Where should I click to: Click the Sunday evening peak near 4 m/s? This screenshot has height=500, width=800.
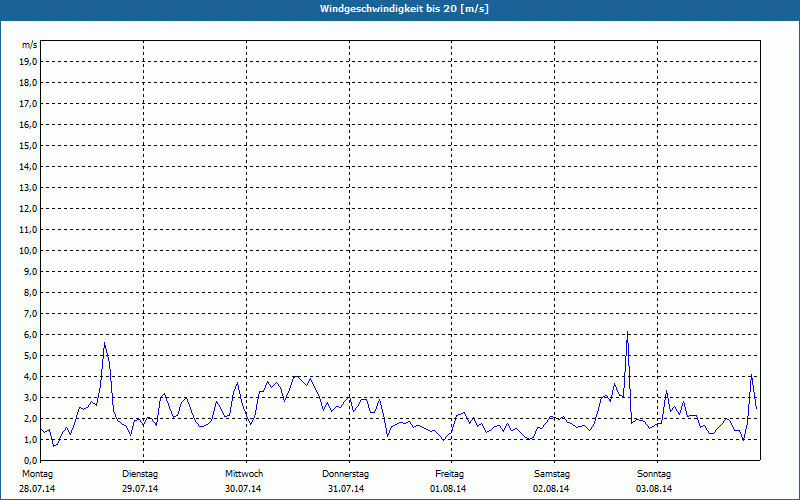pyautogui.click(x=752, y=375)
